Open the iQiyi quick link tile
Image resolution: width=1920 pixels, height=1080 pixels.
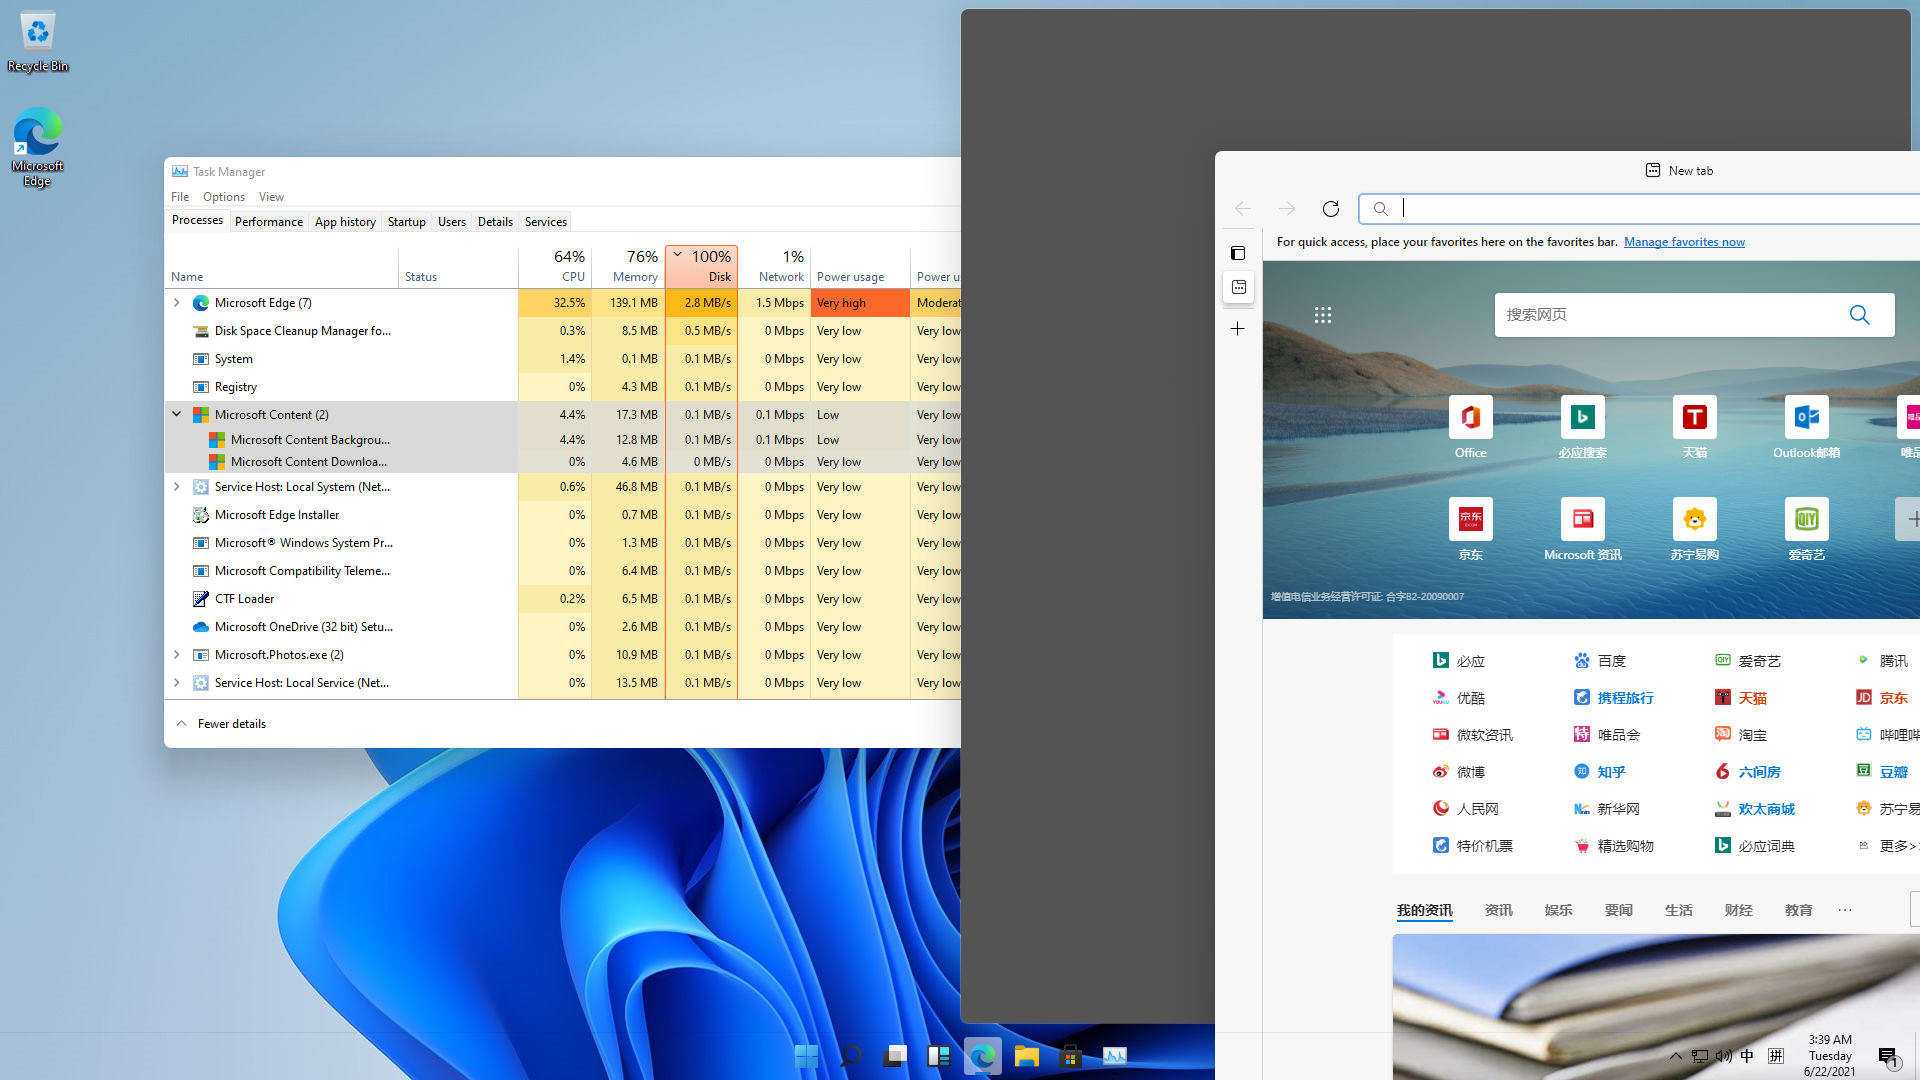1807,530
